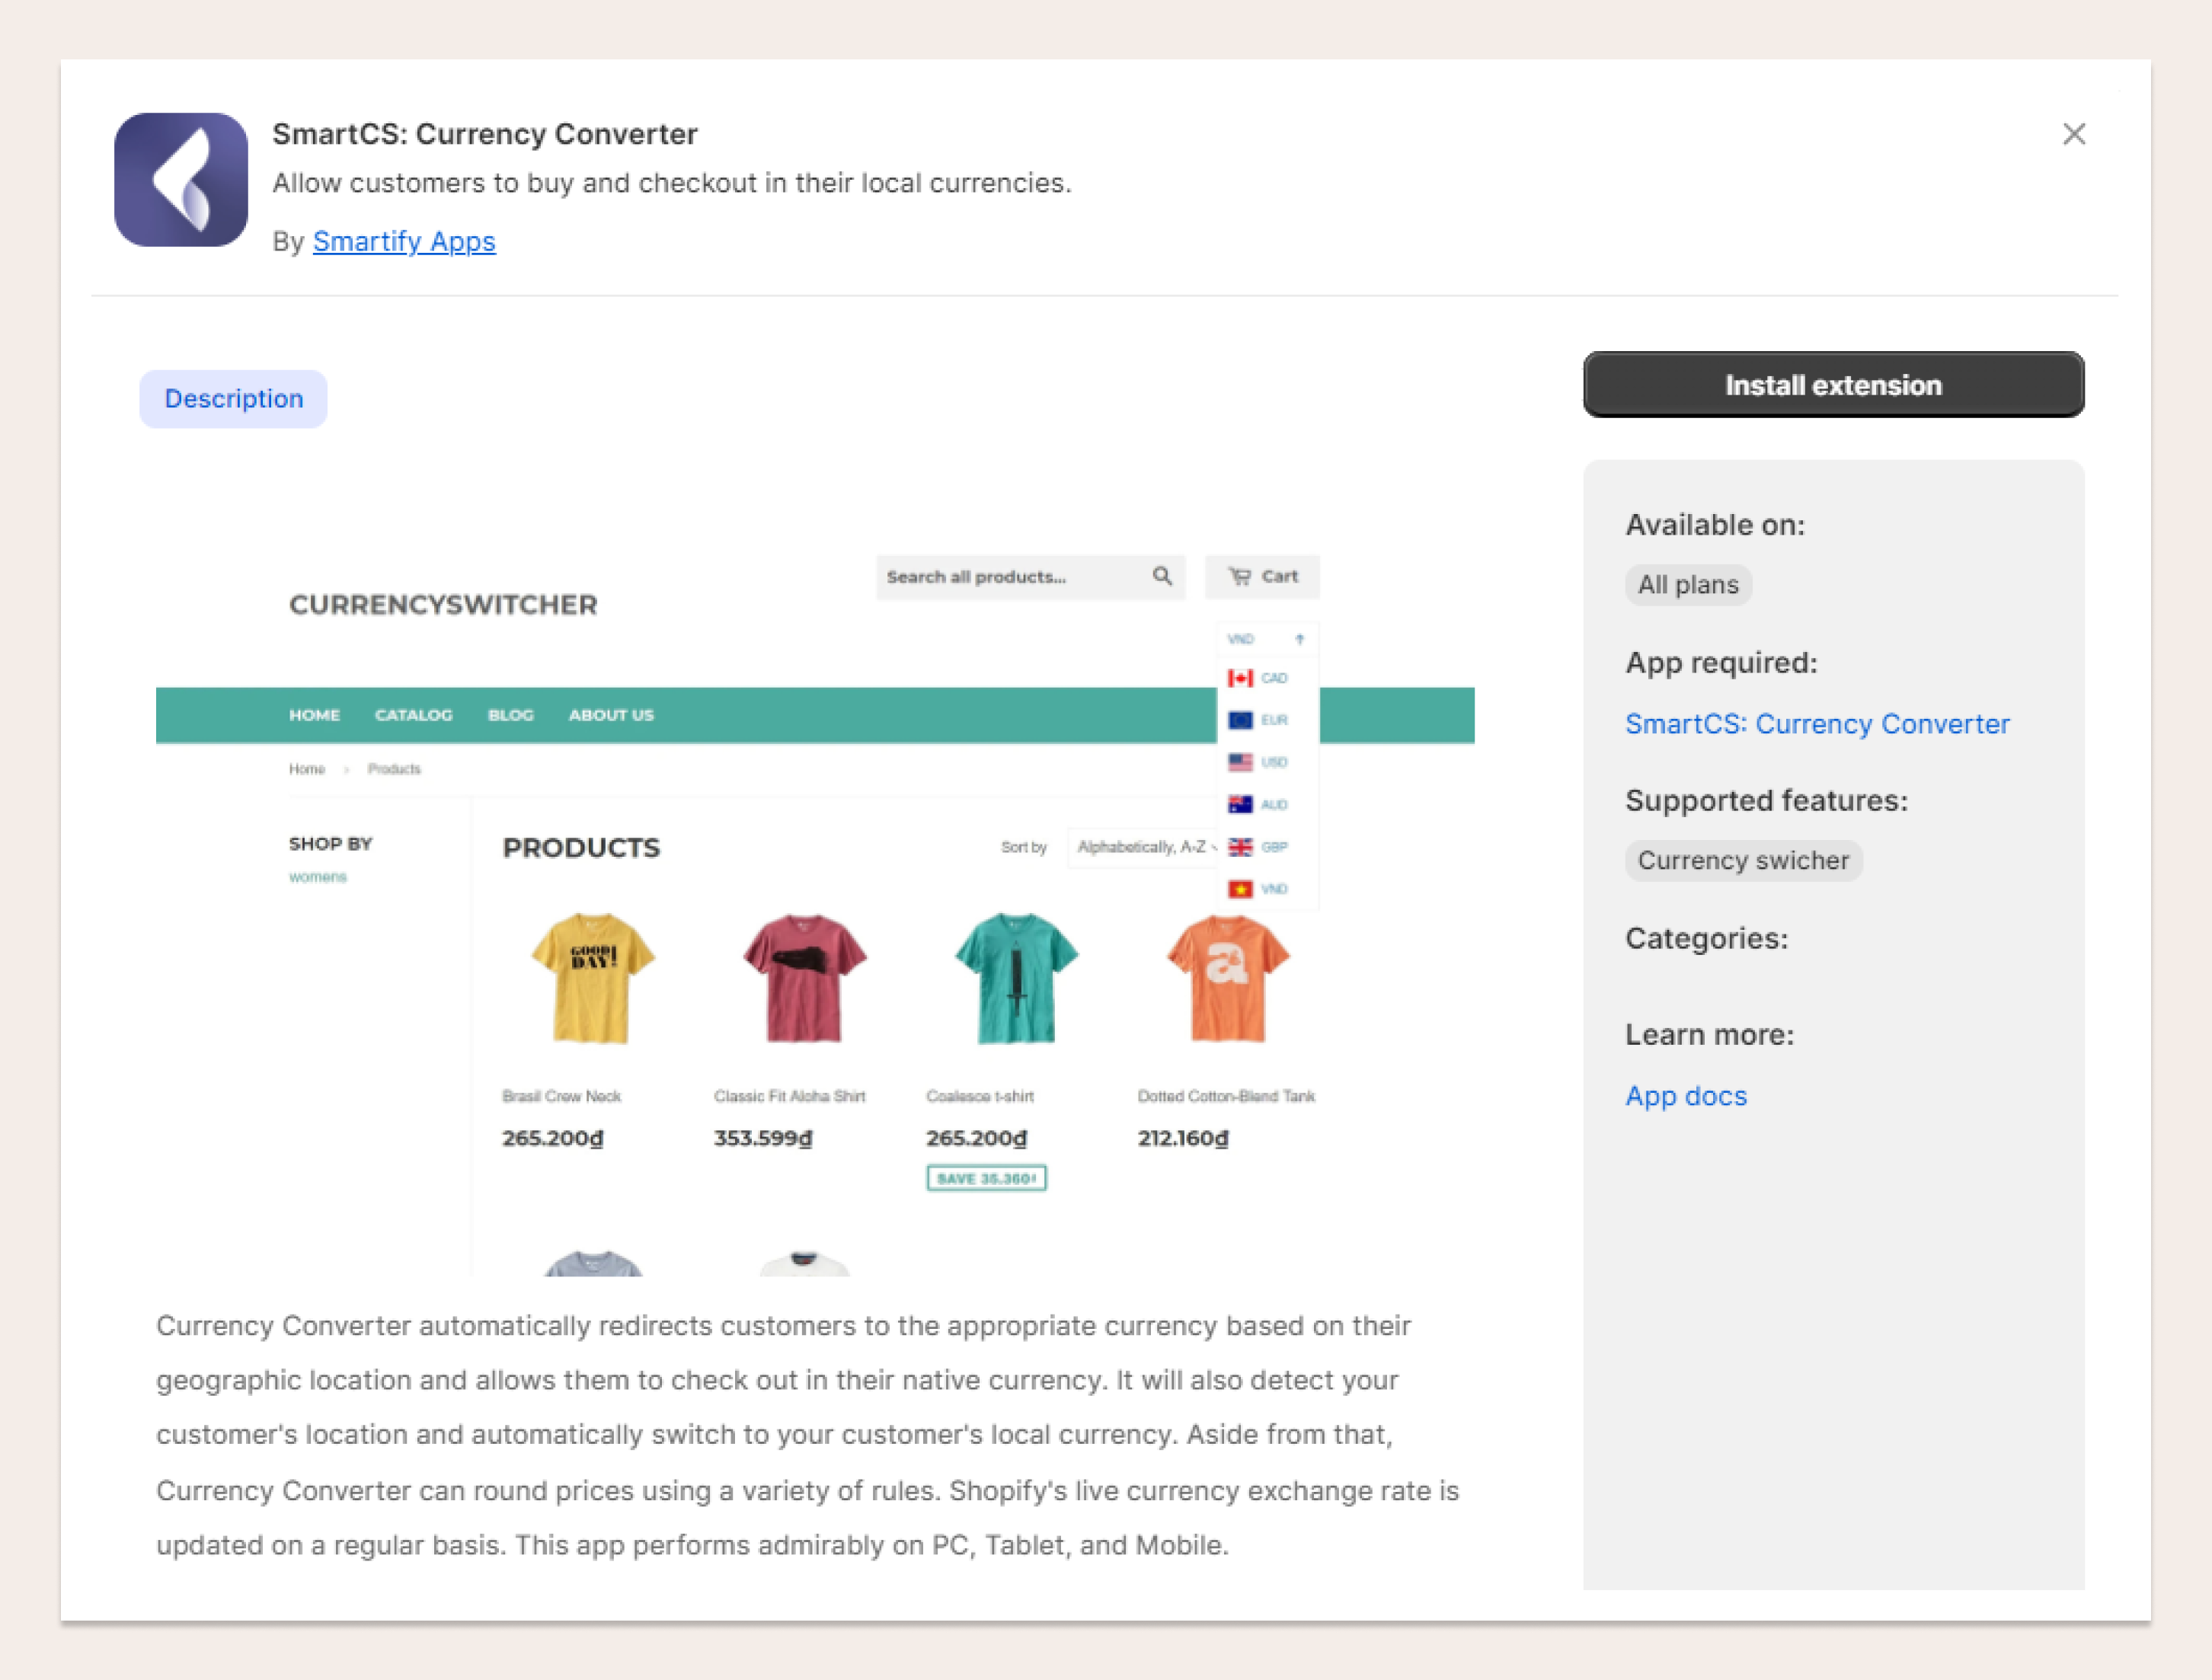Click the yellow Brasil Crew Neck shirt

point(593,978)
